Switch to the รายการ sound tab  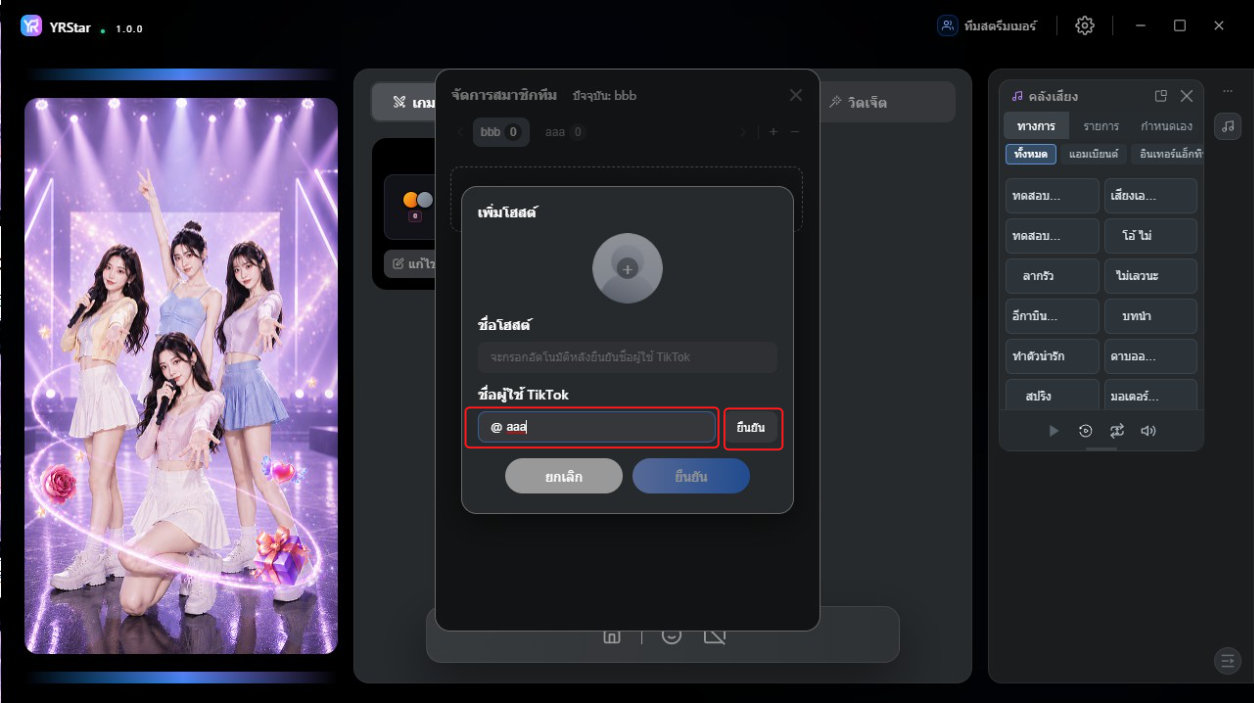[1101, 126]
